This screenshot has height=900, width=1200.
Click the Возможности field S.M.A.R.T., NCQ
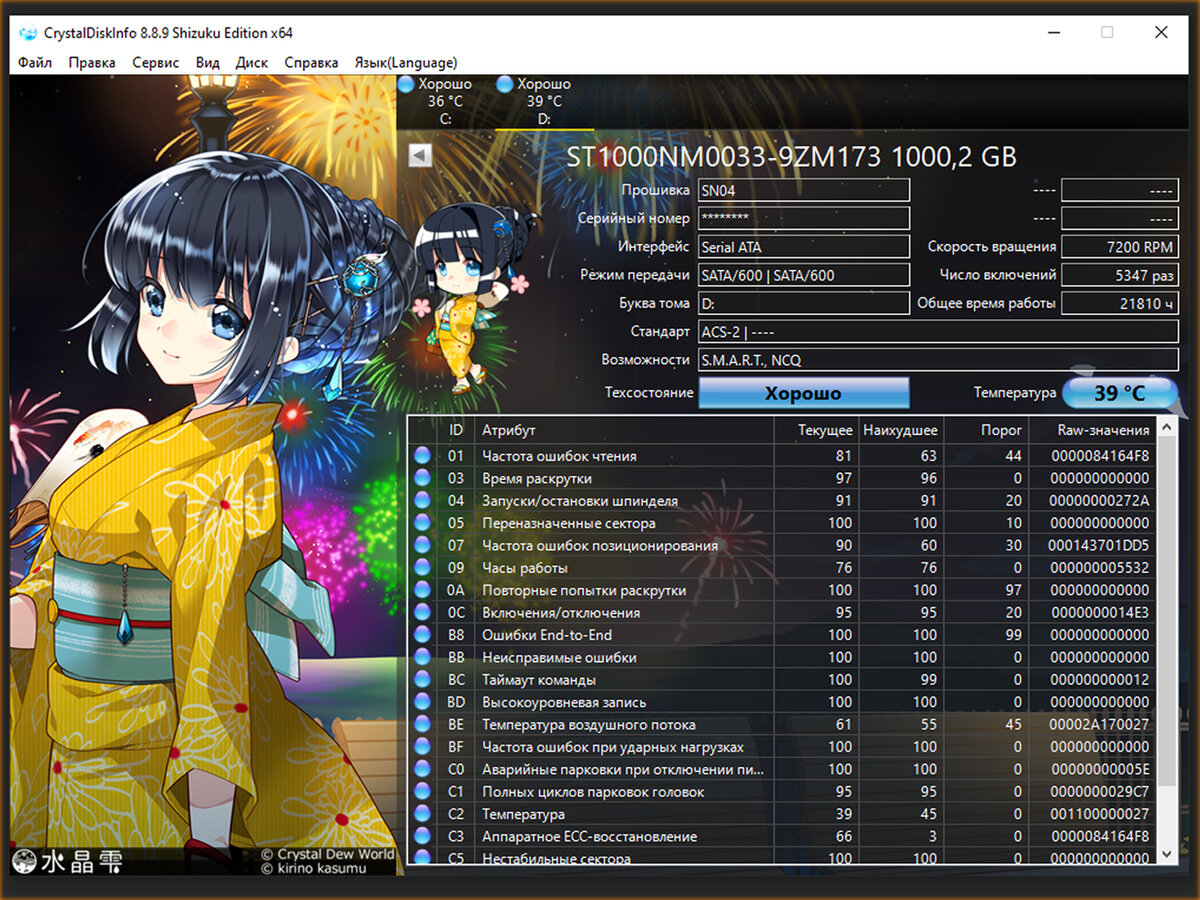(x=938, y=359)
